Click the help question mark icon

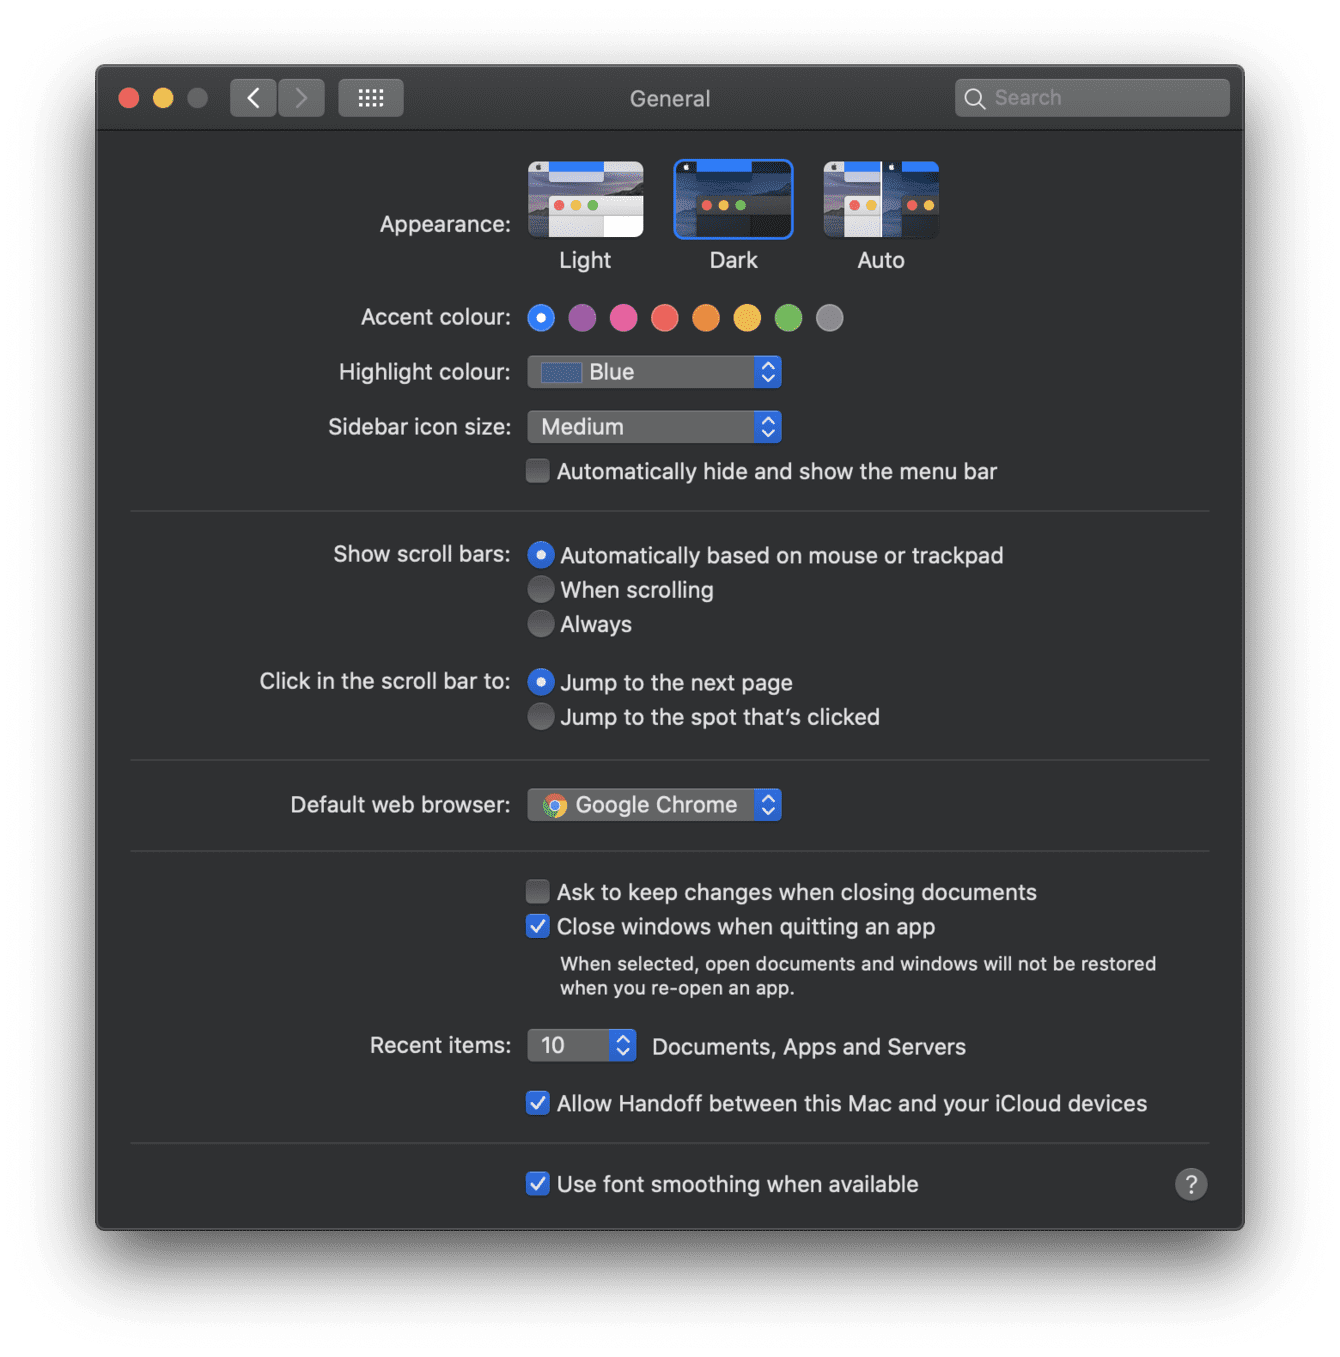tap(1190, 1184)
